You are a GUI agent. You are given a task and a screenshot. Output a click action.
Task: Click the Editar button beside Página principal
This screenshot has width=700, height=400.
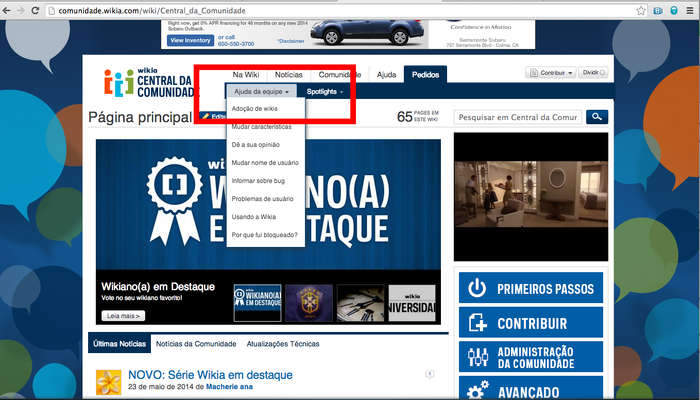213,117
